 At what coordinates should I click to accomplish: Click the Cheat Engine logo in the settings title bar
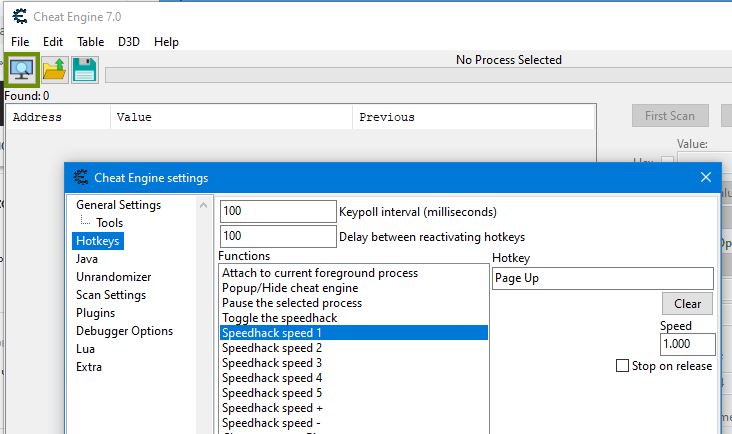coord(81,177)
